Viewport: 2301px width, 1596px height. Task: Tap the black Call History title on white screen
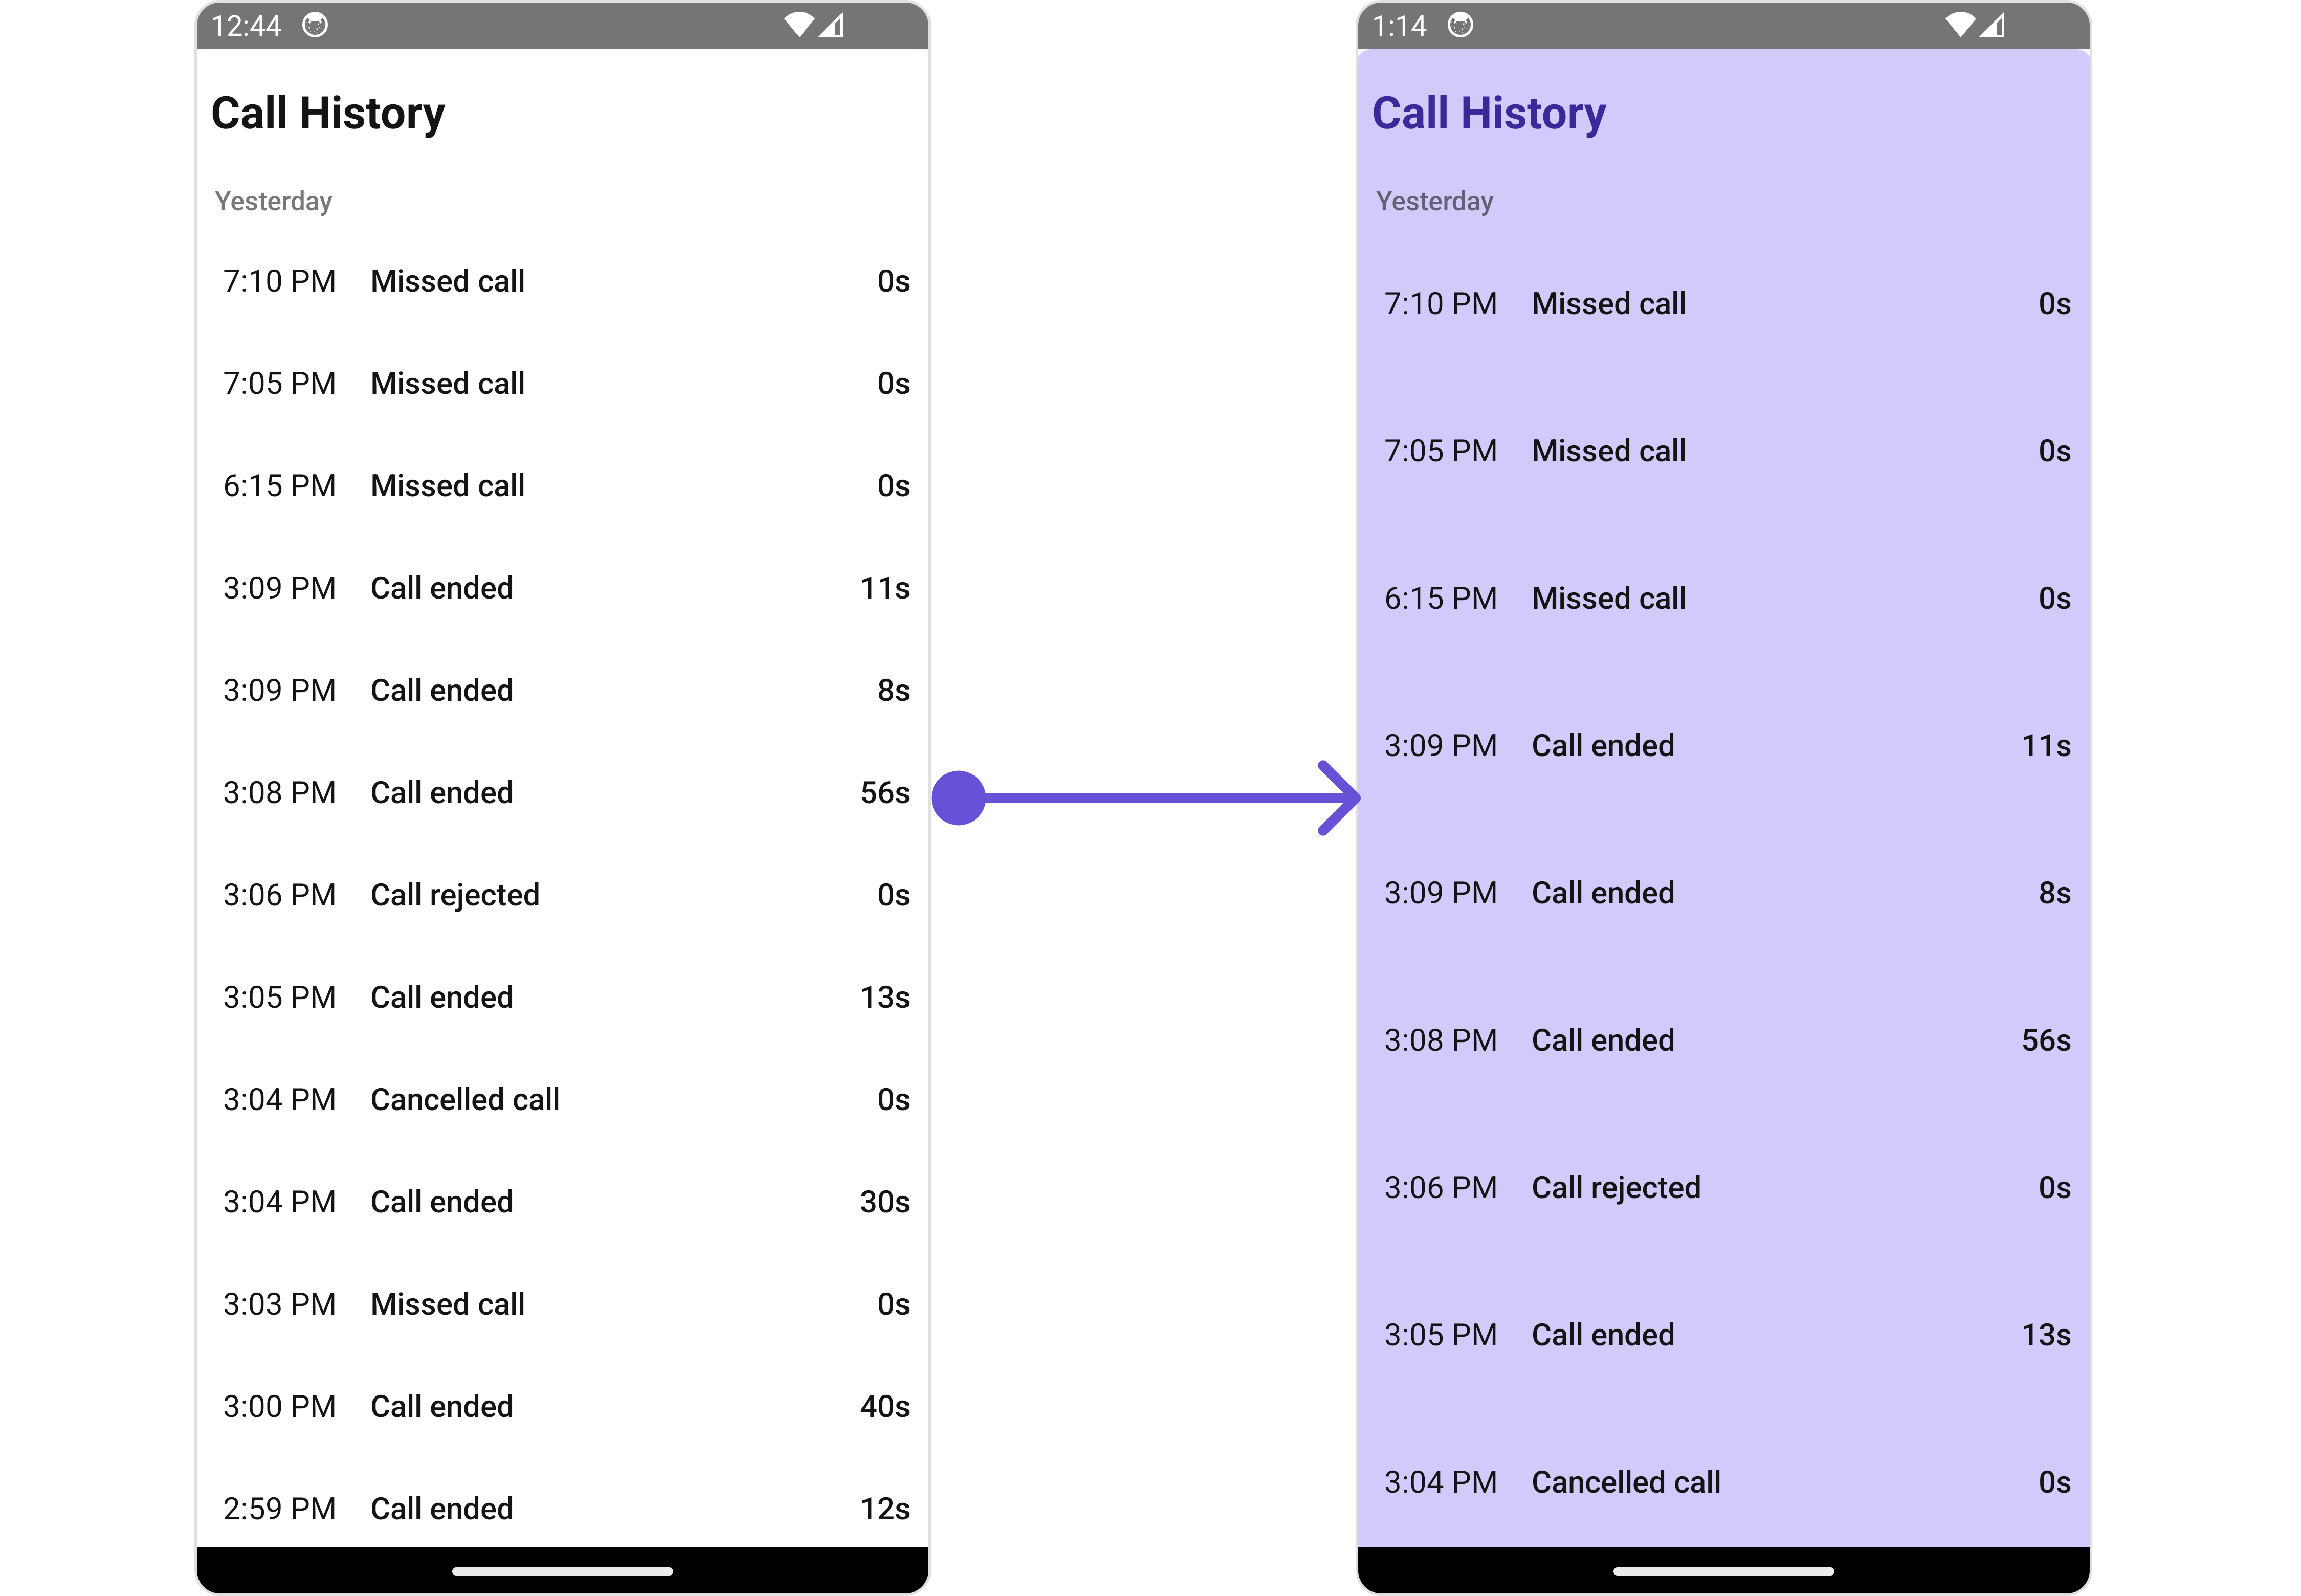tap(328, 113)
